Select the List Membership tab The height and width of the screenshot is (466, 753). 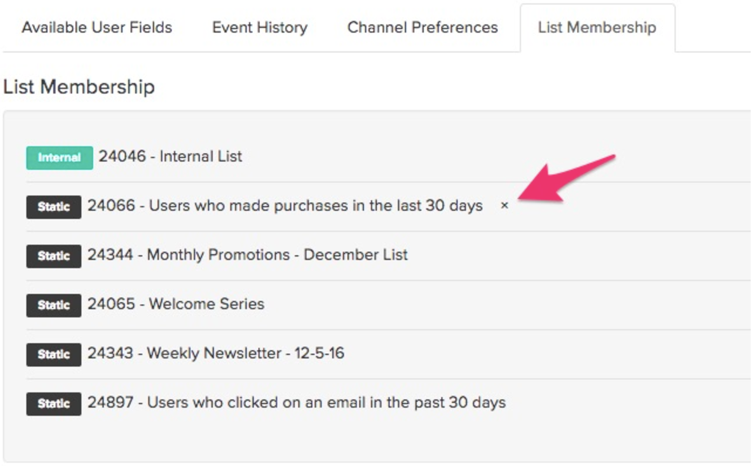[597, 27]
